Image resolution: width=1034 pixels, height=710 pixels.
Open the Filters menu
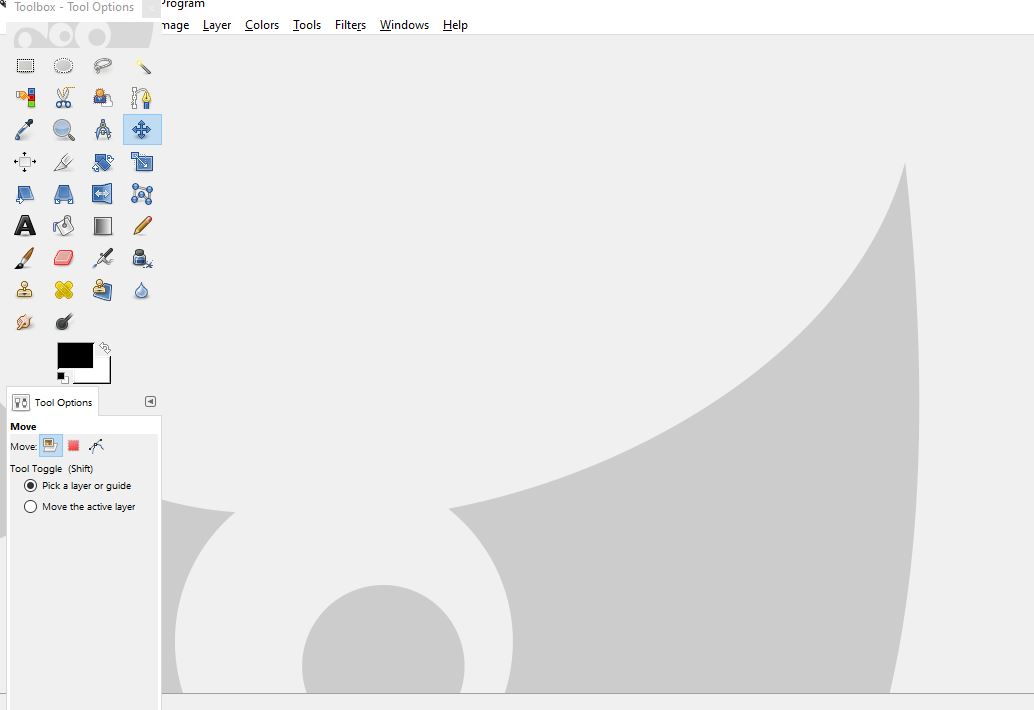(x=350, y=25)
